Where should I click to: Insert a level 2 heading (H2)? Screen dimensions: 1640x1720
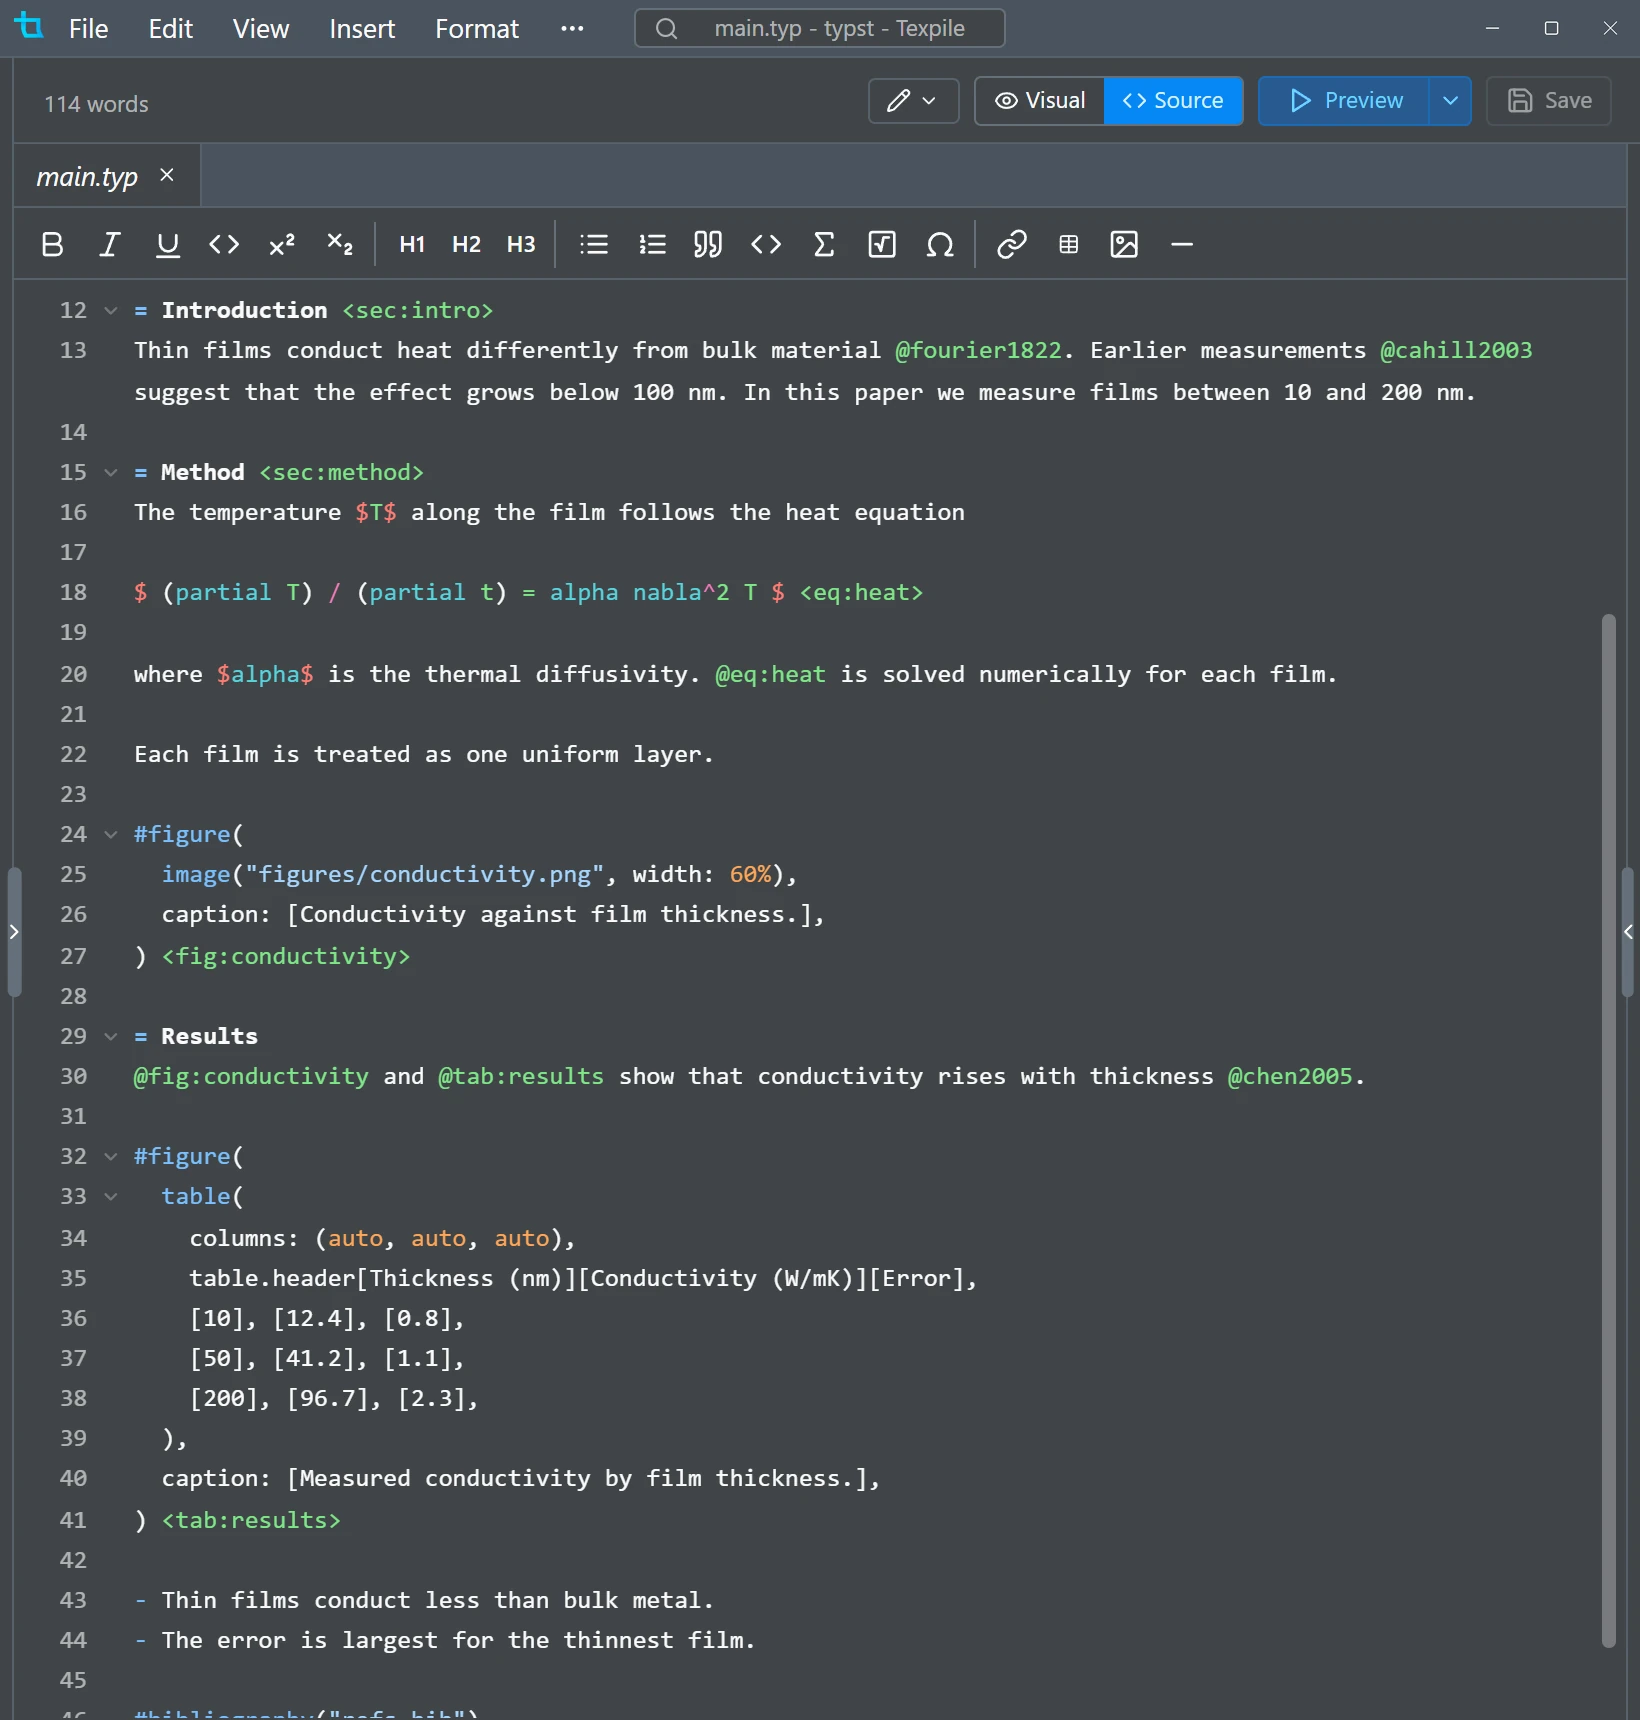(466, 244)
